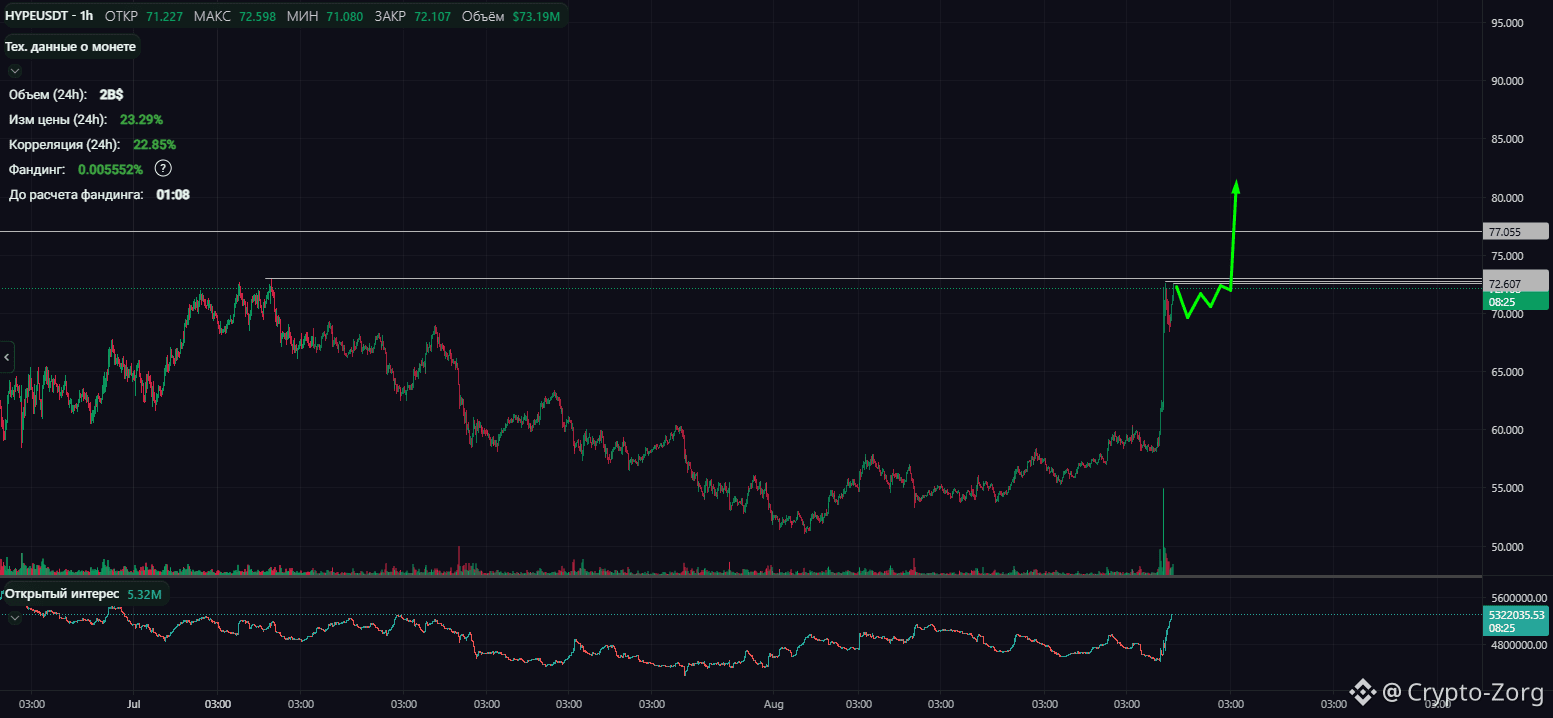Click the МИН value 71.080
1553x718 pixels.
[344, 16]
